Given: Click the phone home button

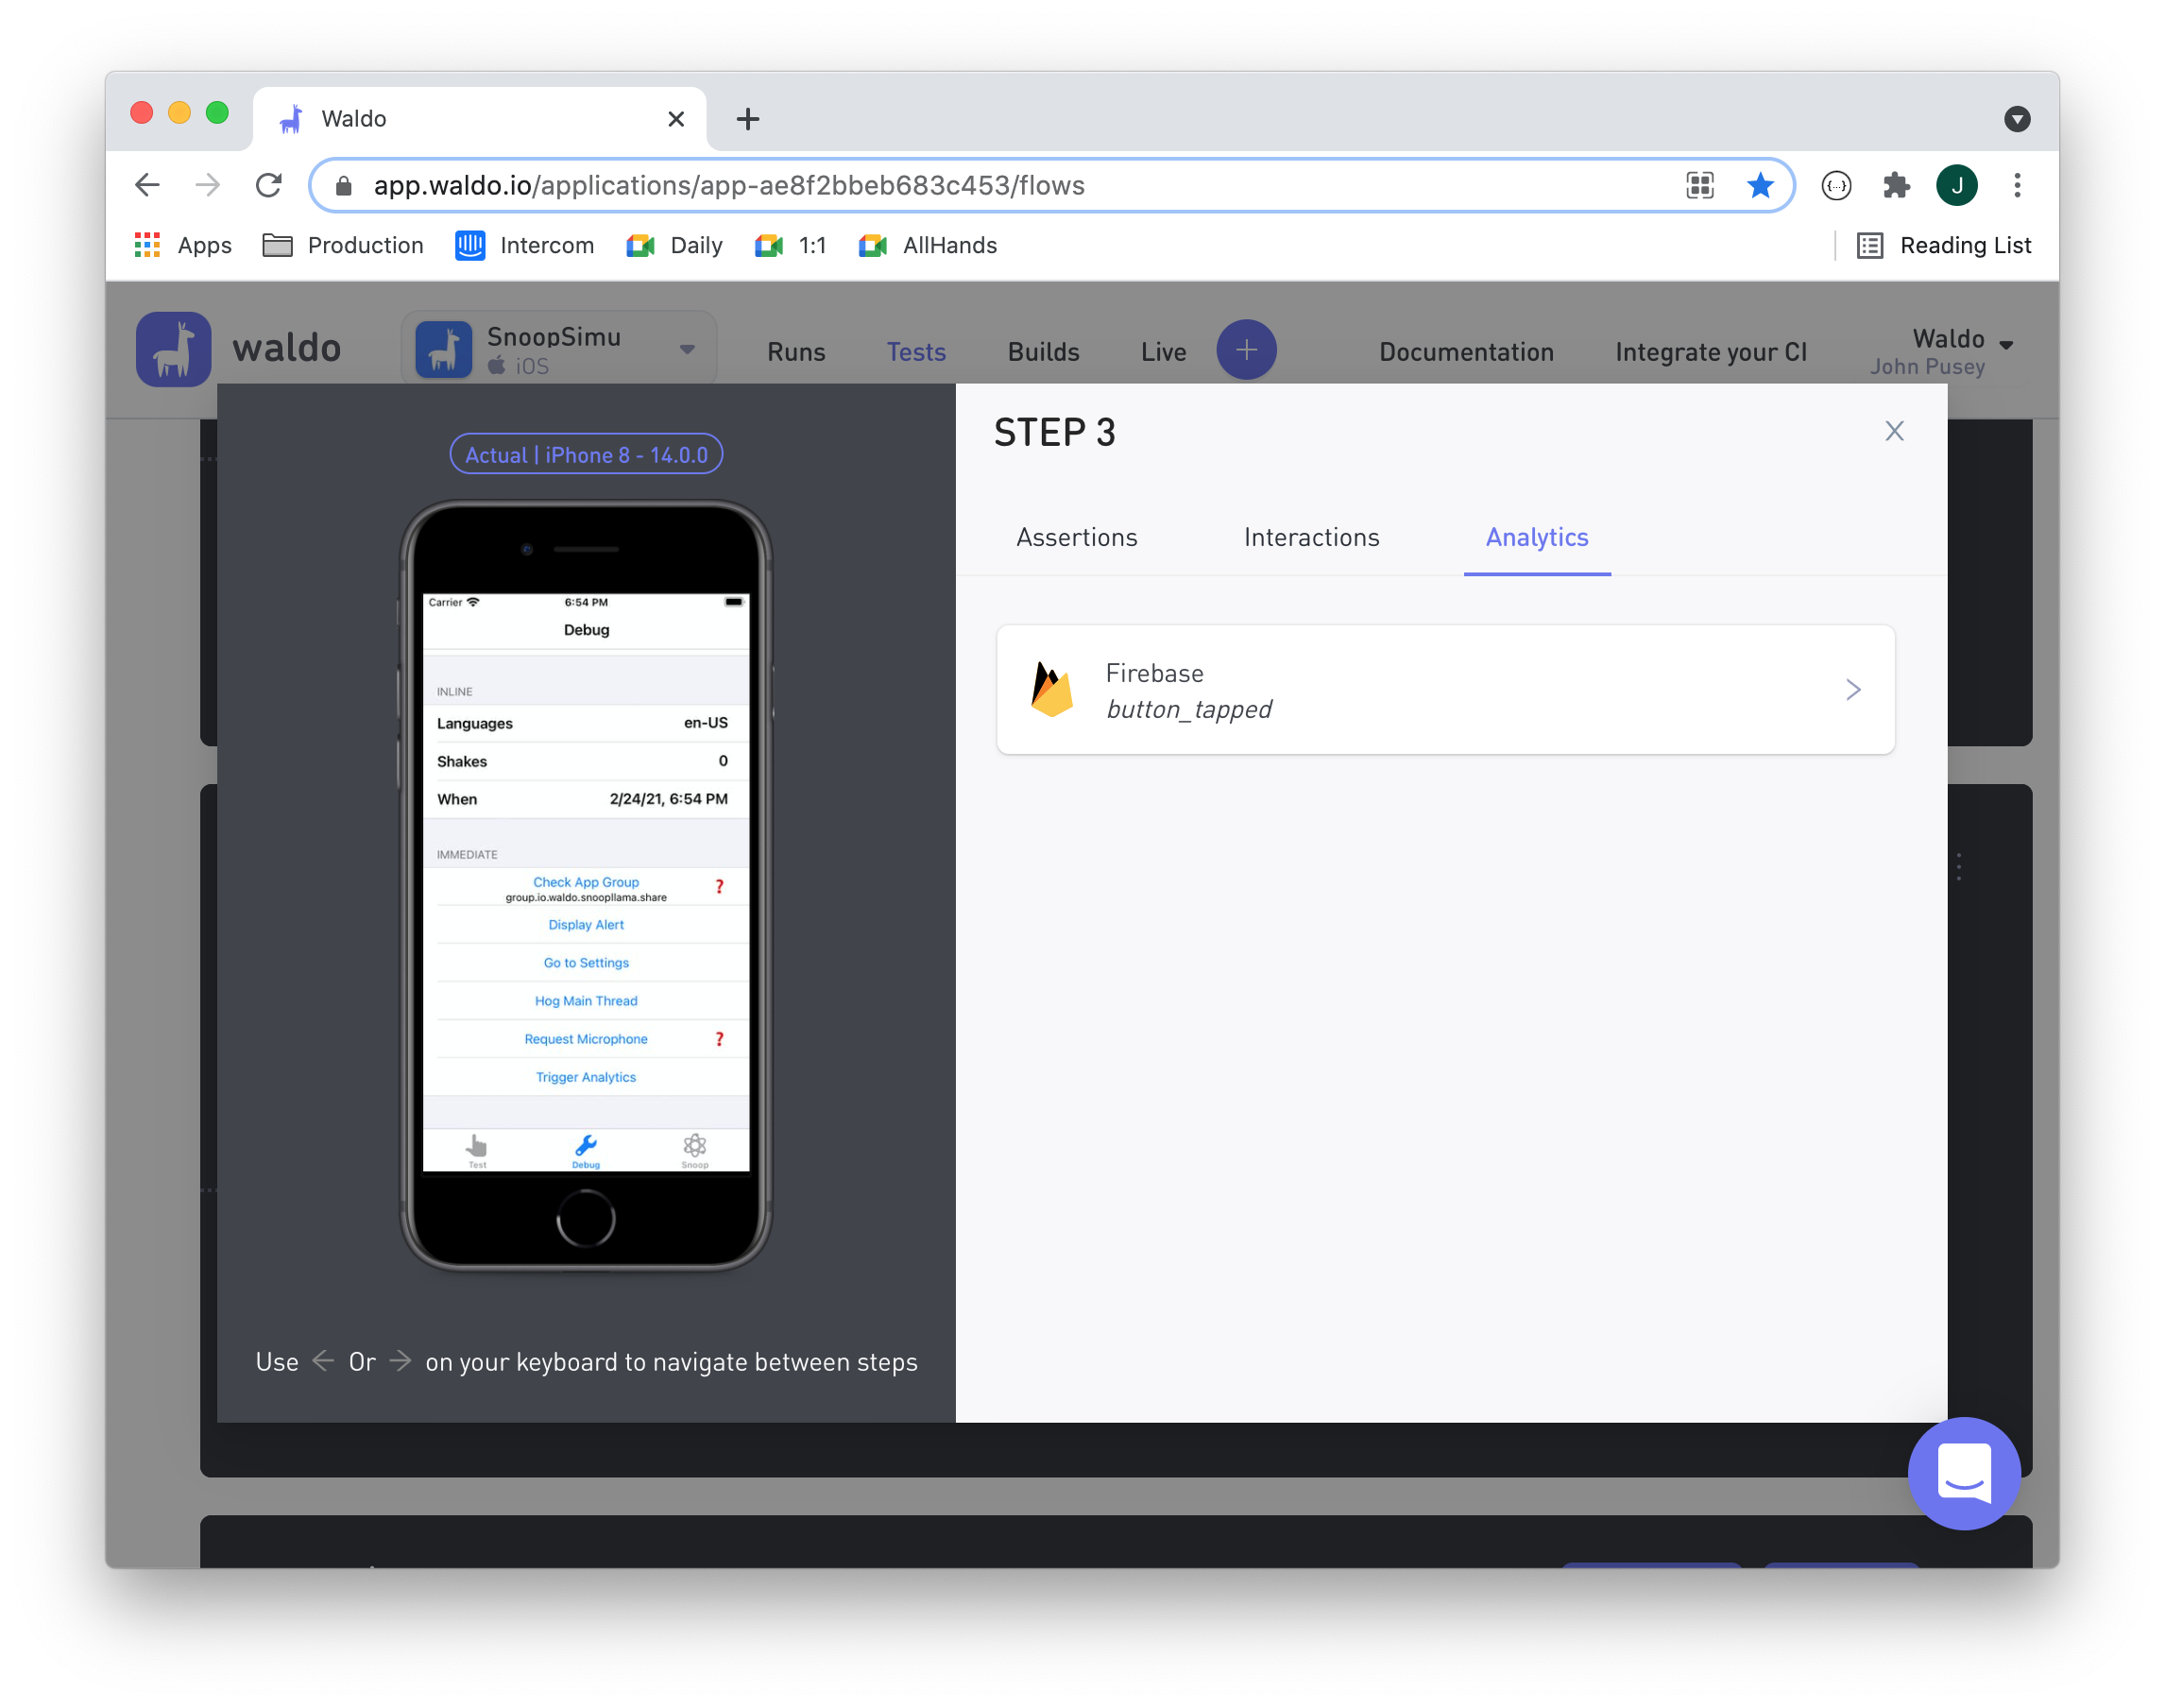Looking at the screenshot, I should click(586, 1219).
